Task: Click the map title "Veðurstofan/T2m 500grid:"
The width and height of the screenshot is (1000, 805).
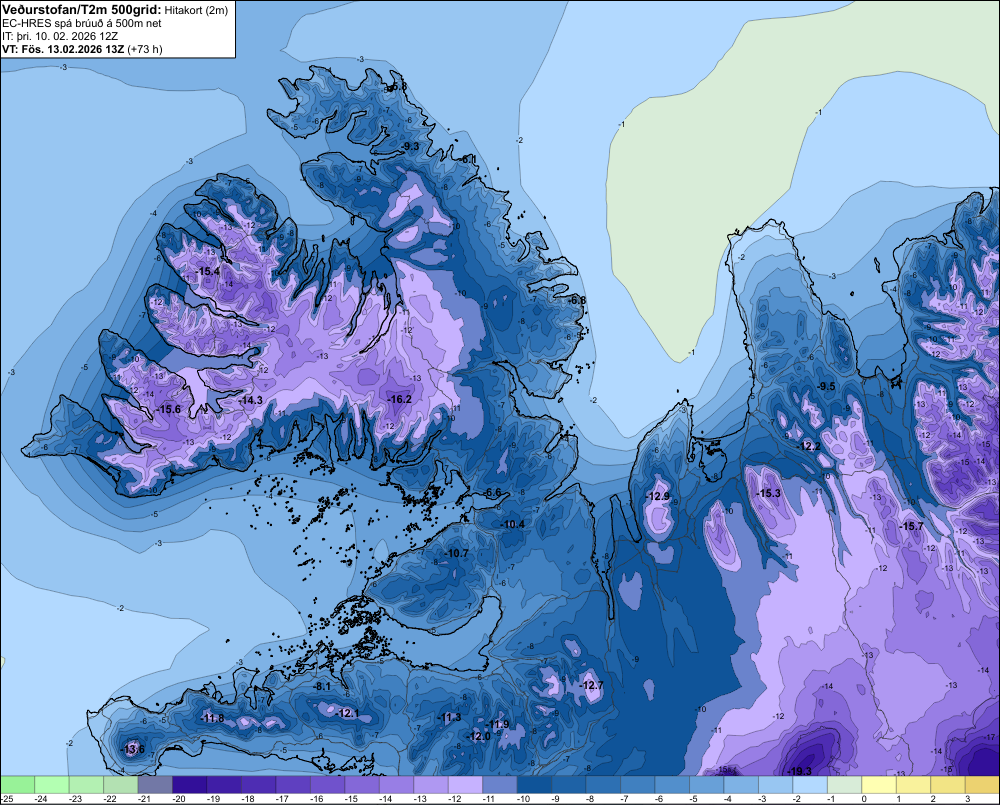Action: click(x=82, y=9)
